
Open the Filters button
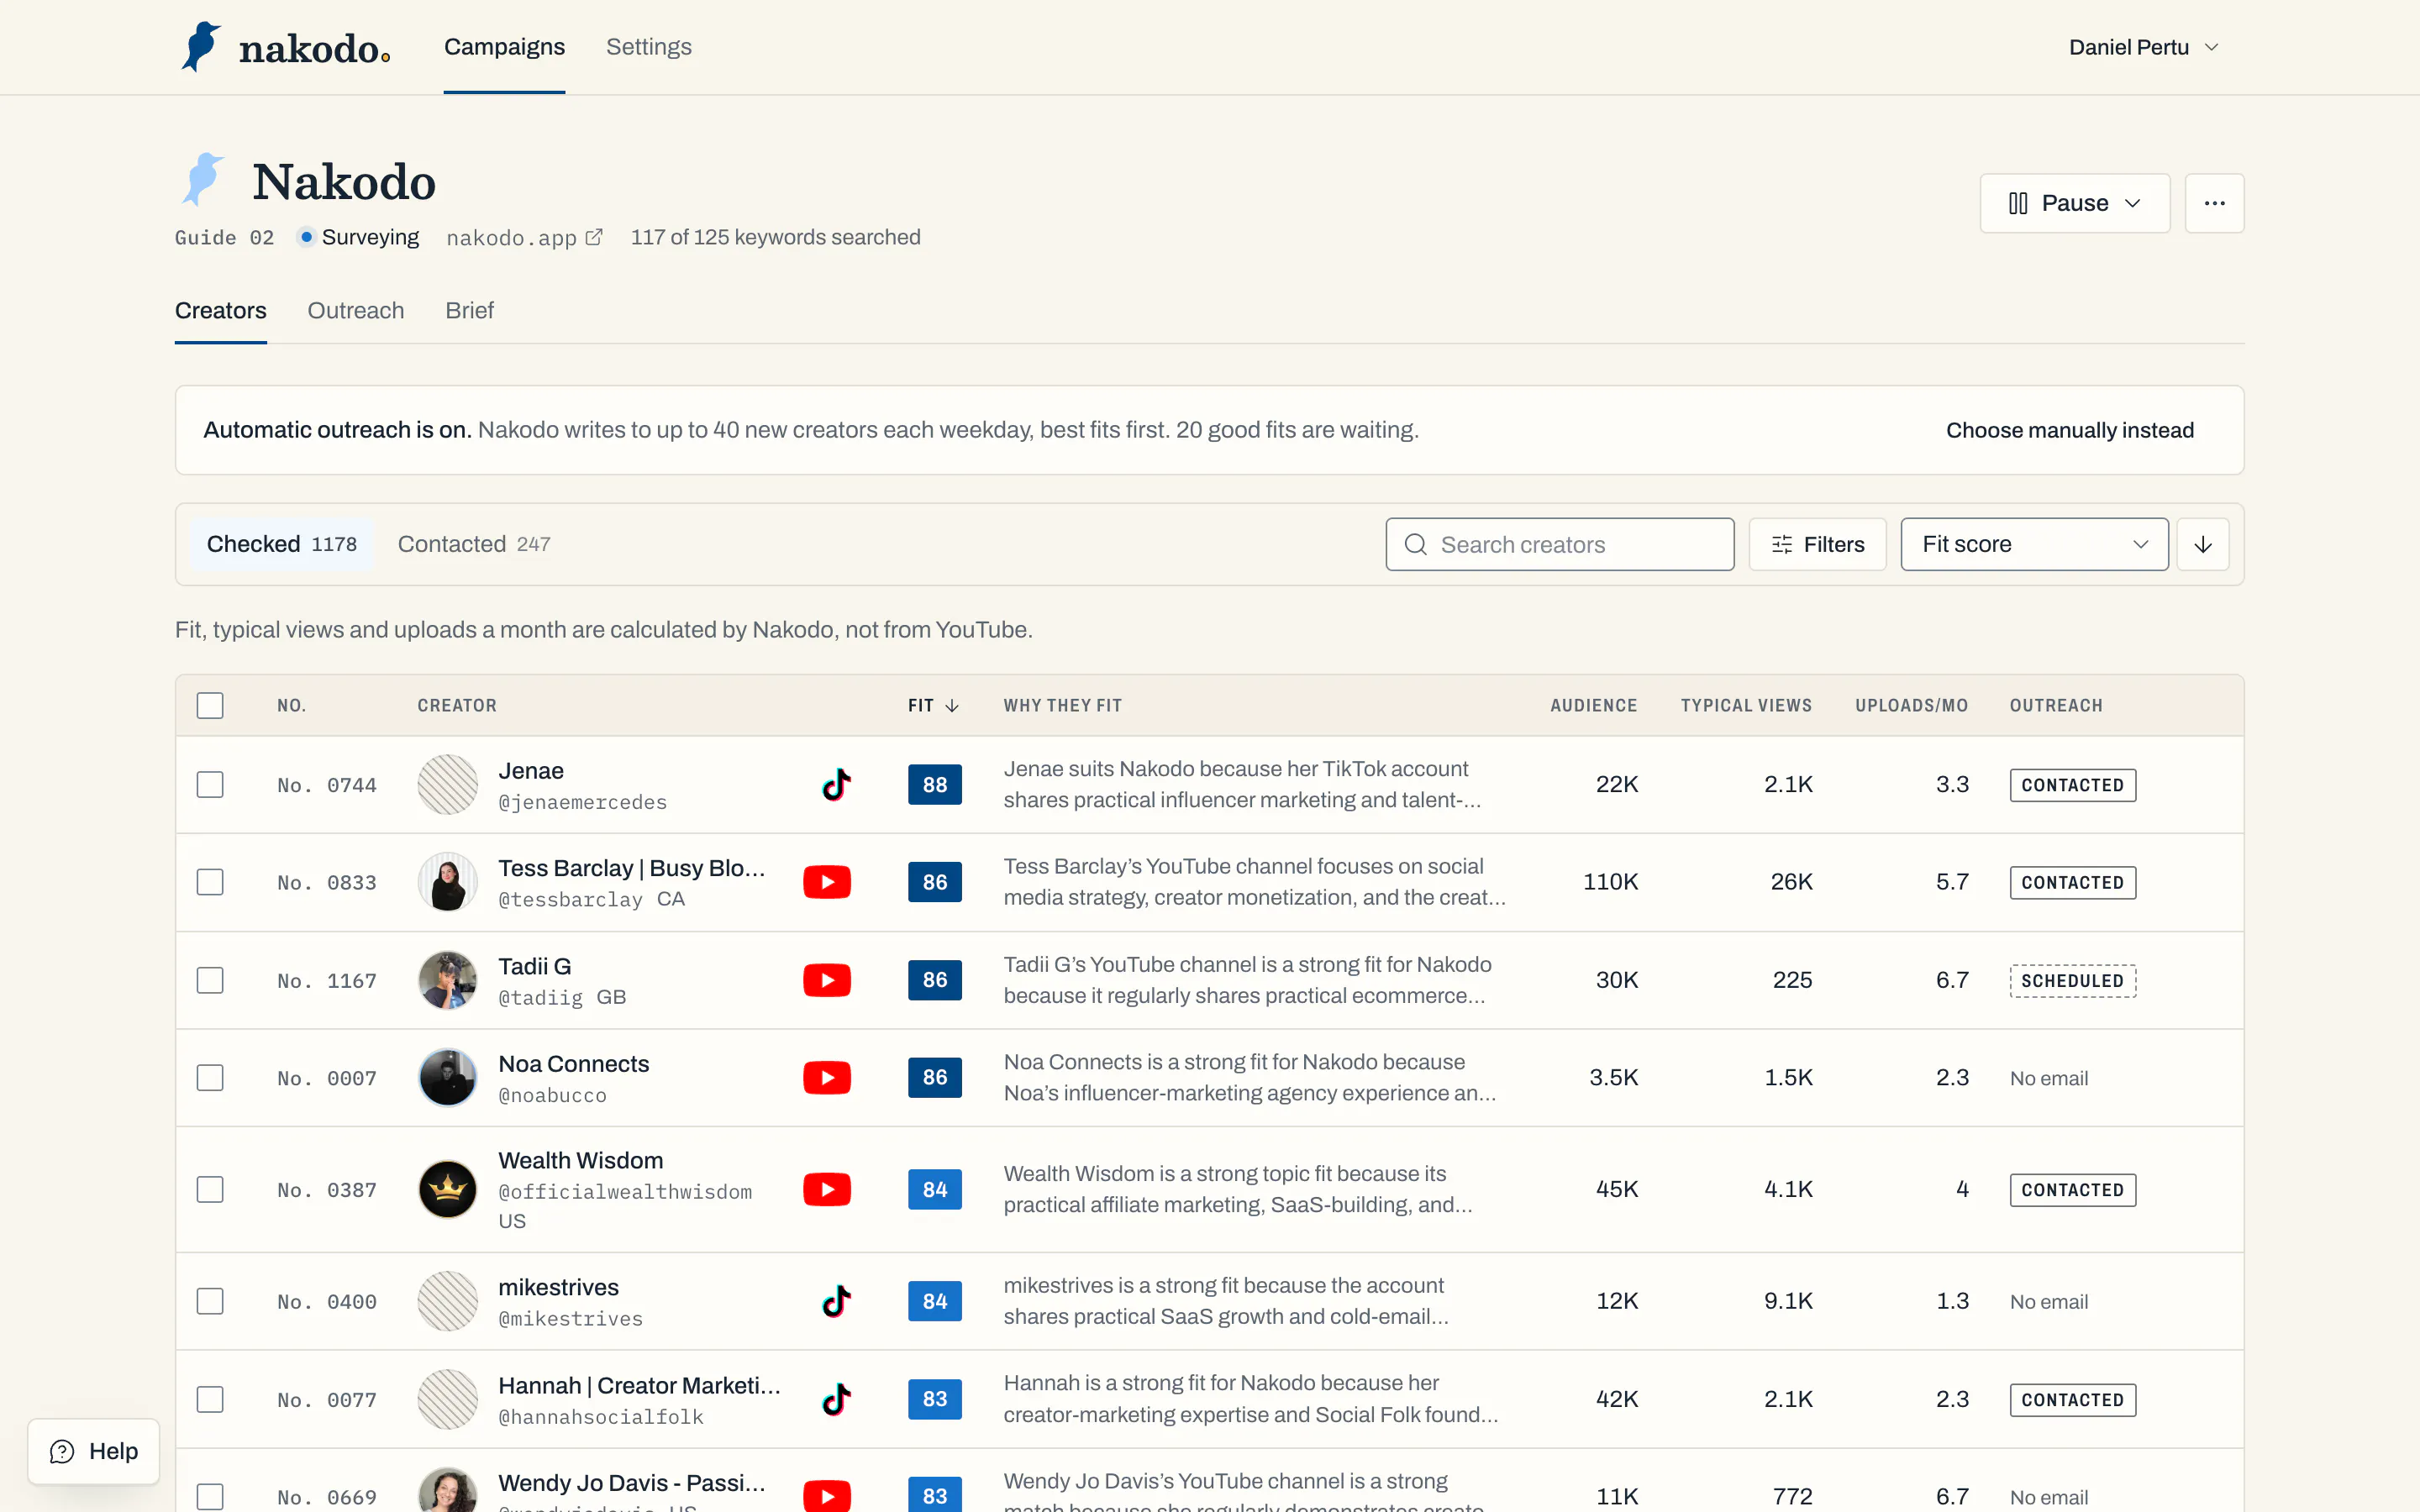[x=1817, y=544]
